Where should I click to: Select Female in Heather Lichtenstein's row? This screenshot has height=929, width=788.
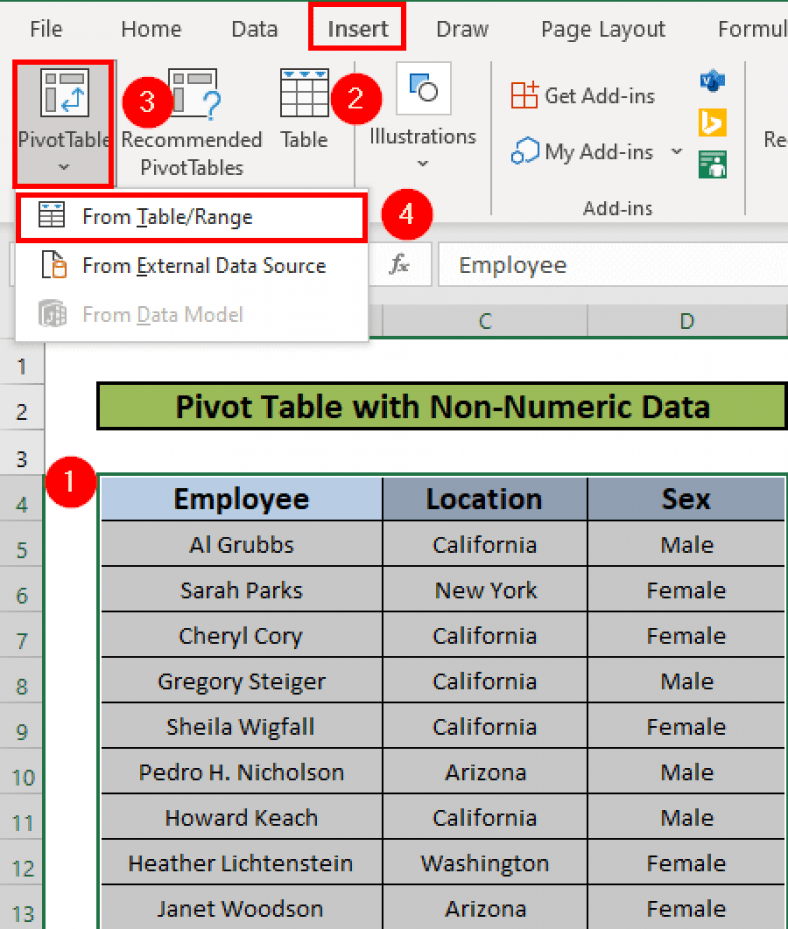pyautogui.click(x=687, y=863)
